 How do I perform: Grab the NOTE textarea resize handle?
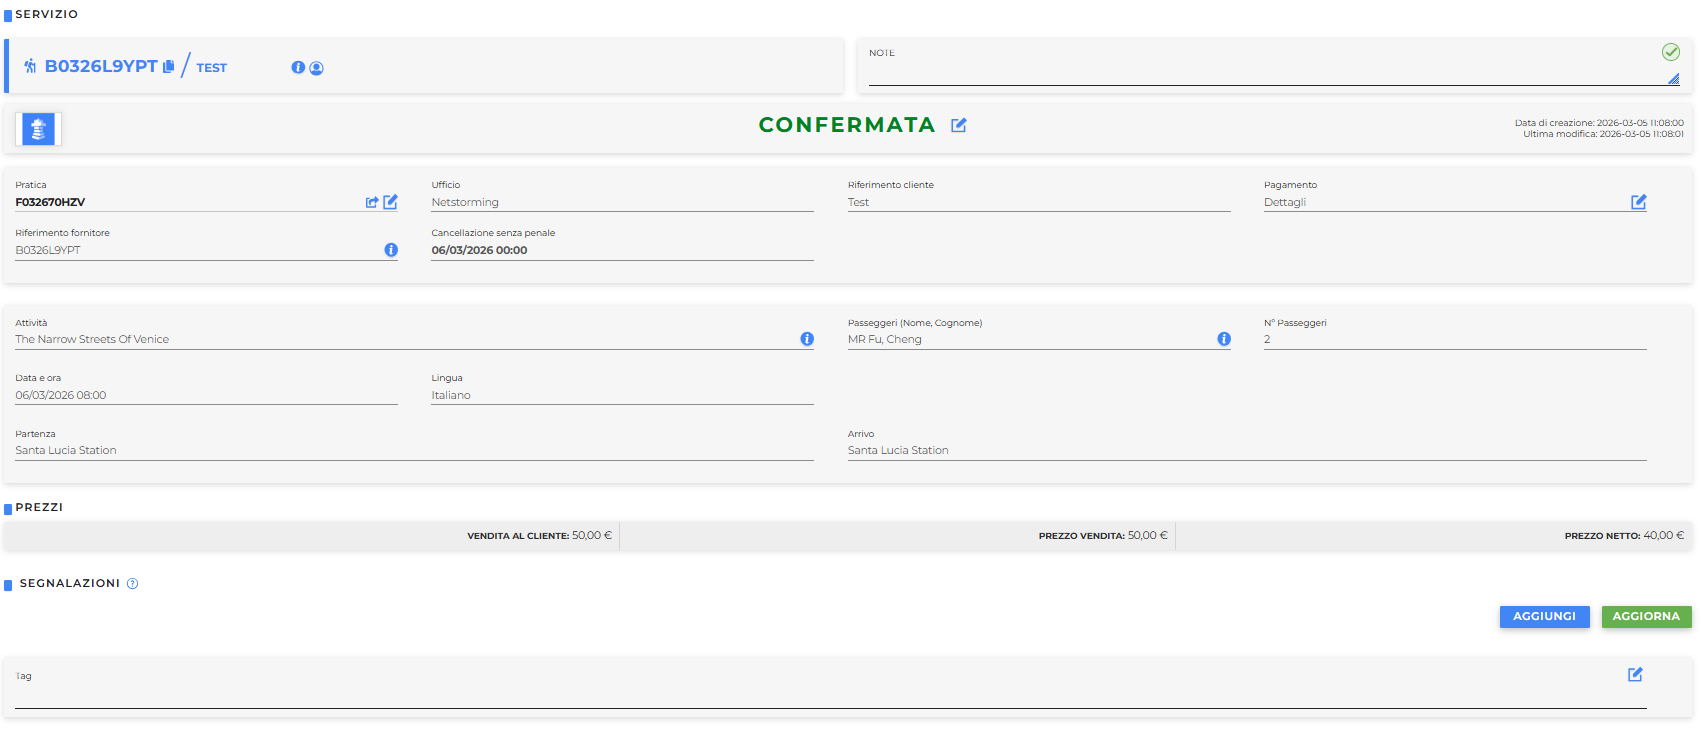point(1673,79)
